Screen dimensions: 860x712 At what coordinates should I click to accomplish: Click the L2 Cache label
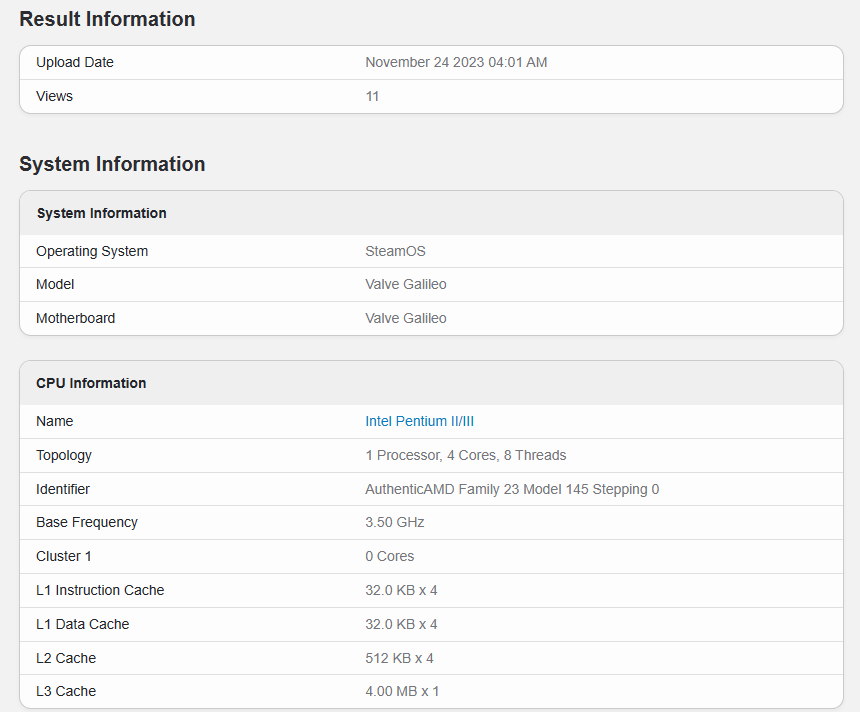(66, 658)
